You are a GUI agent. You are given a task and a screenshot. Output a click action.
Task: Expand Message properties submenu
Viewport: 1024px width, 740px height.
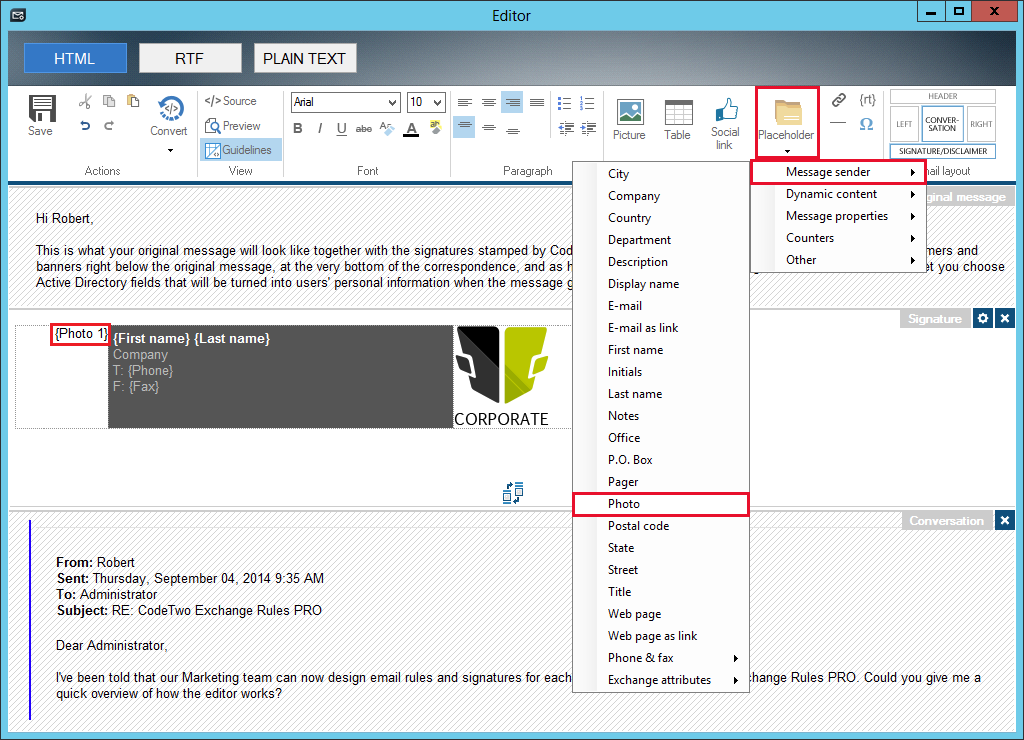pyautogui.click(x=837, y=216)
